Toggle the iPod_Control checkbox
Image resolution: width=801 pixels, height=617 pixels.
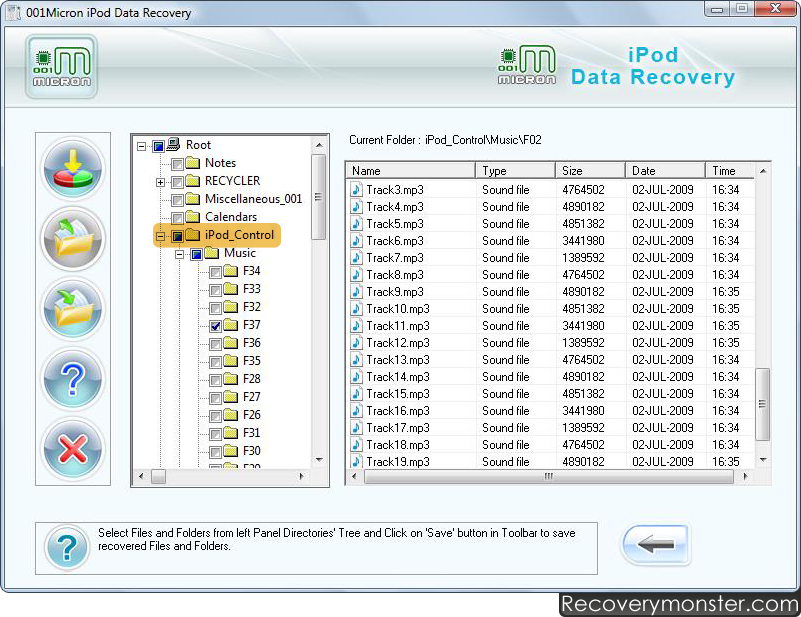177,236
